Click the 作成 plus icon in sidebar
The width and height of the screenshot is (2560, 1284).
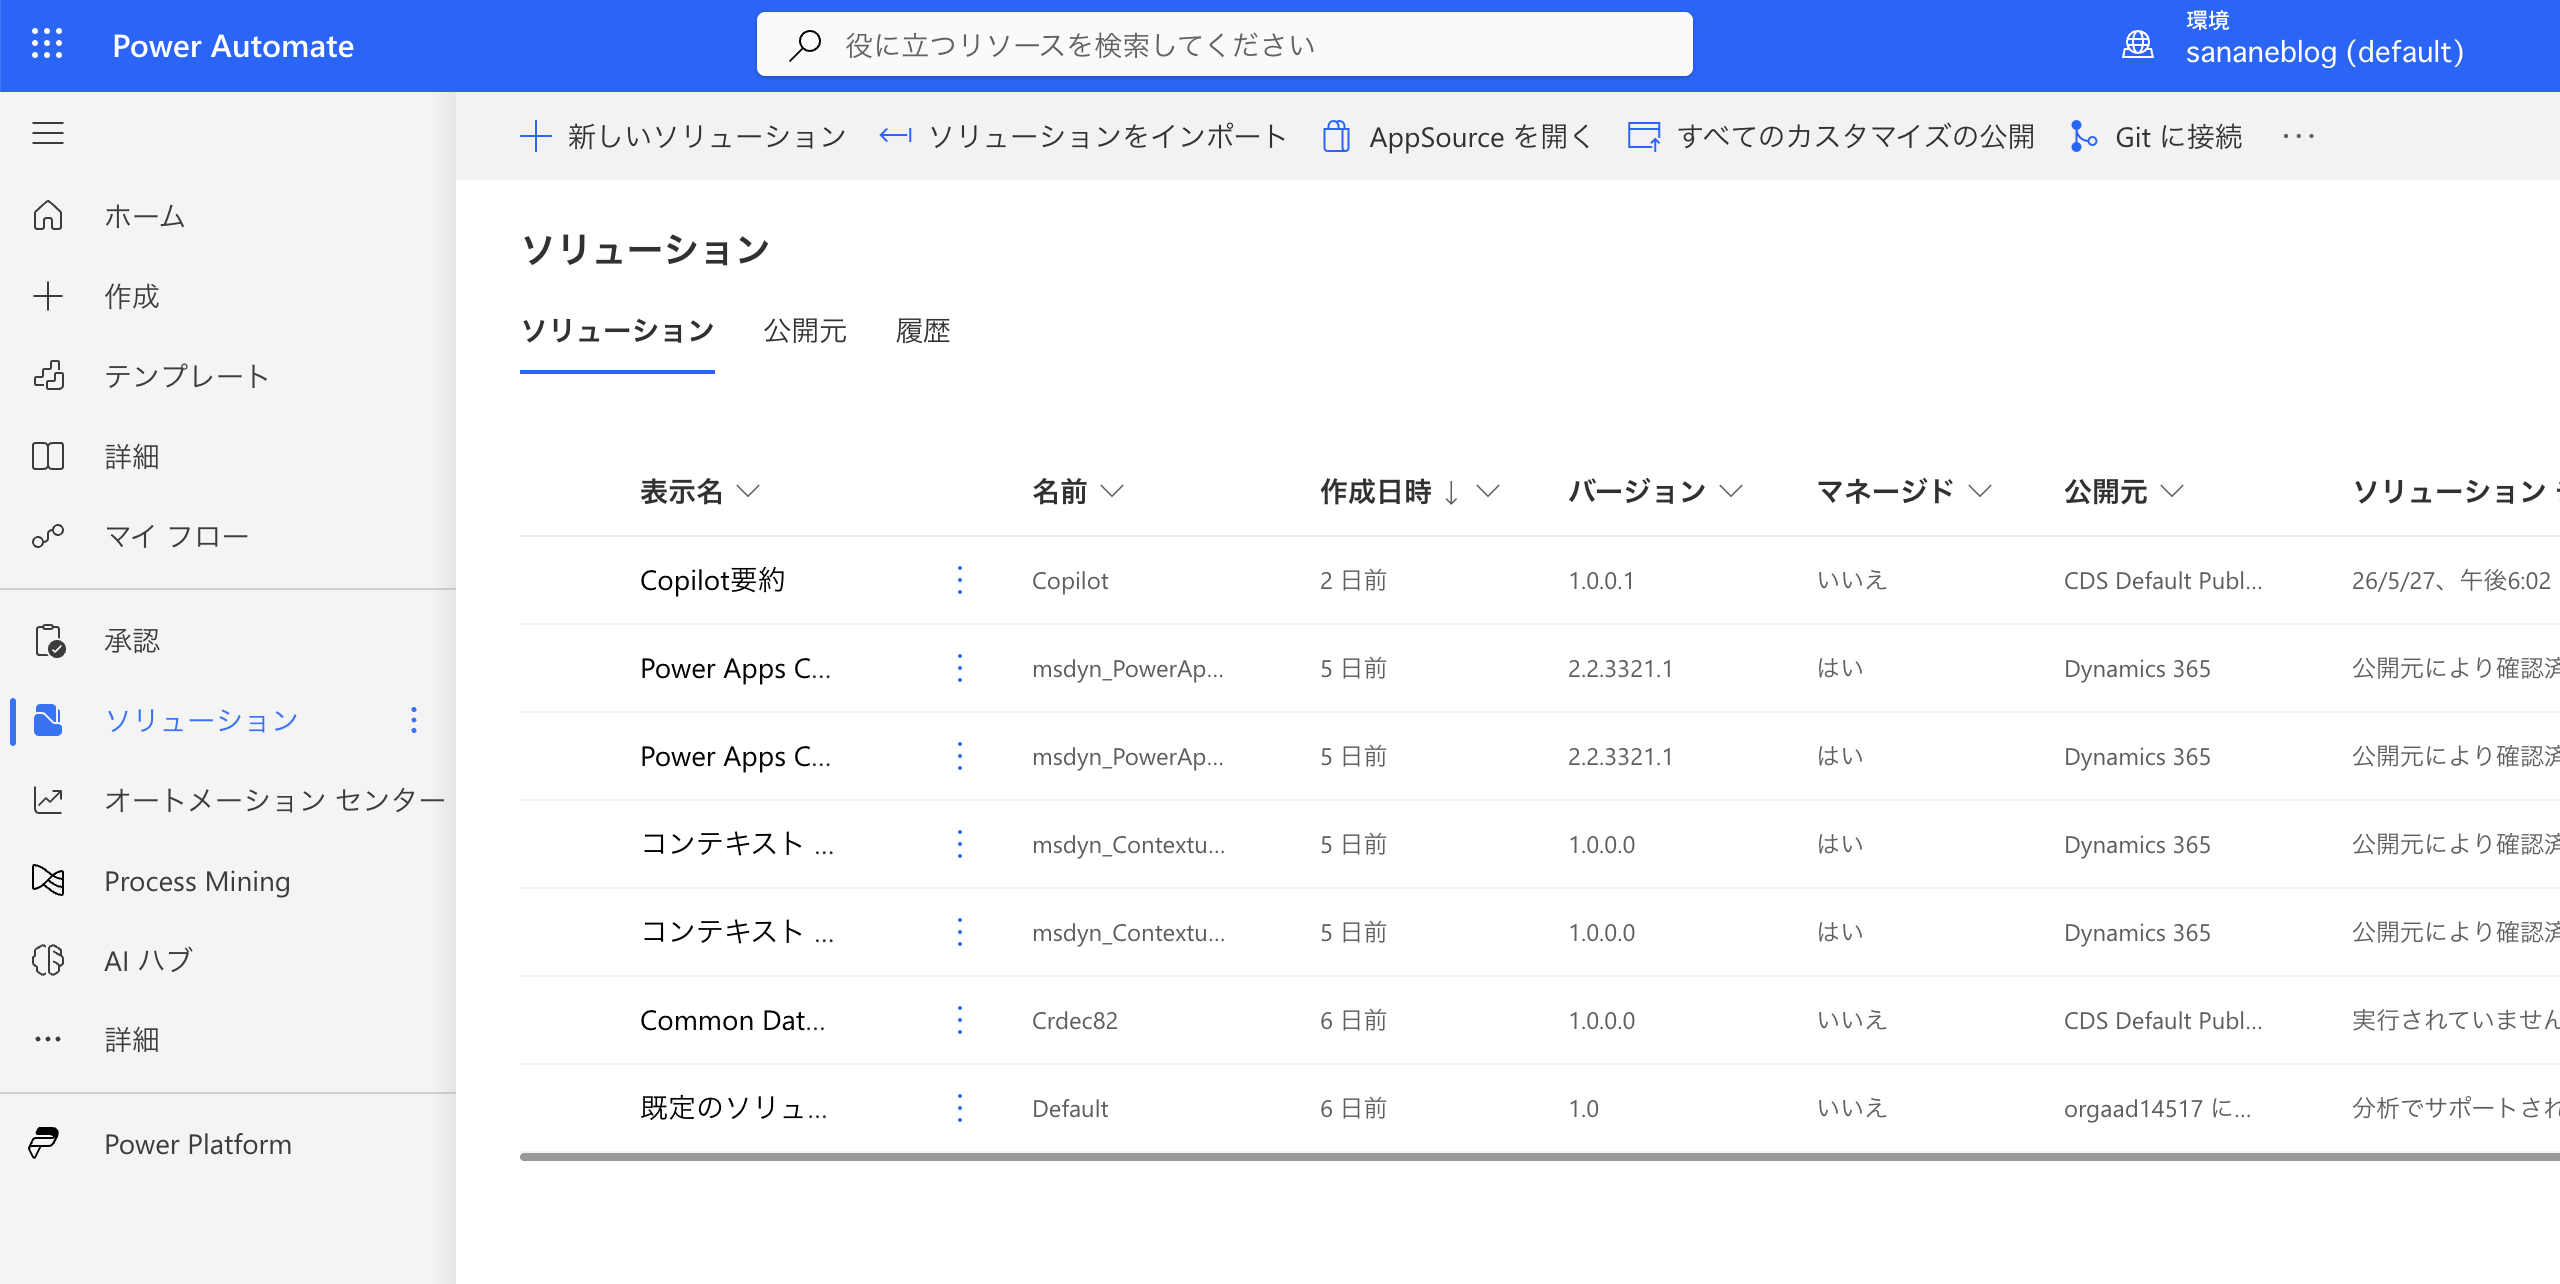[x=48, y=296]
